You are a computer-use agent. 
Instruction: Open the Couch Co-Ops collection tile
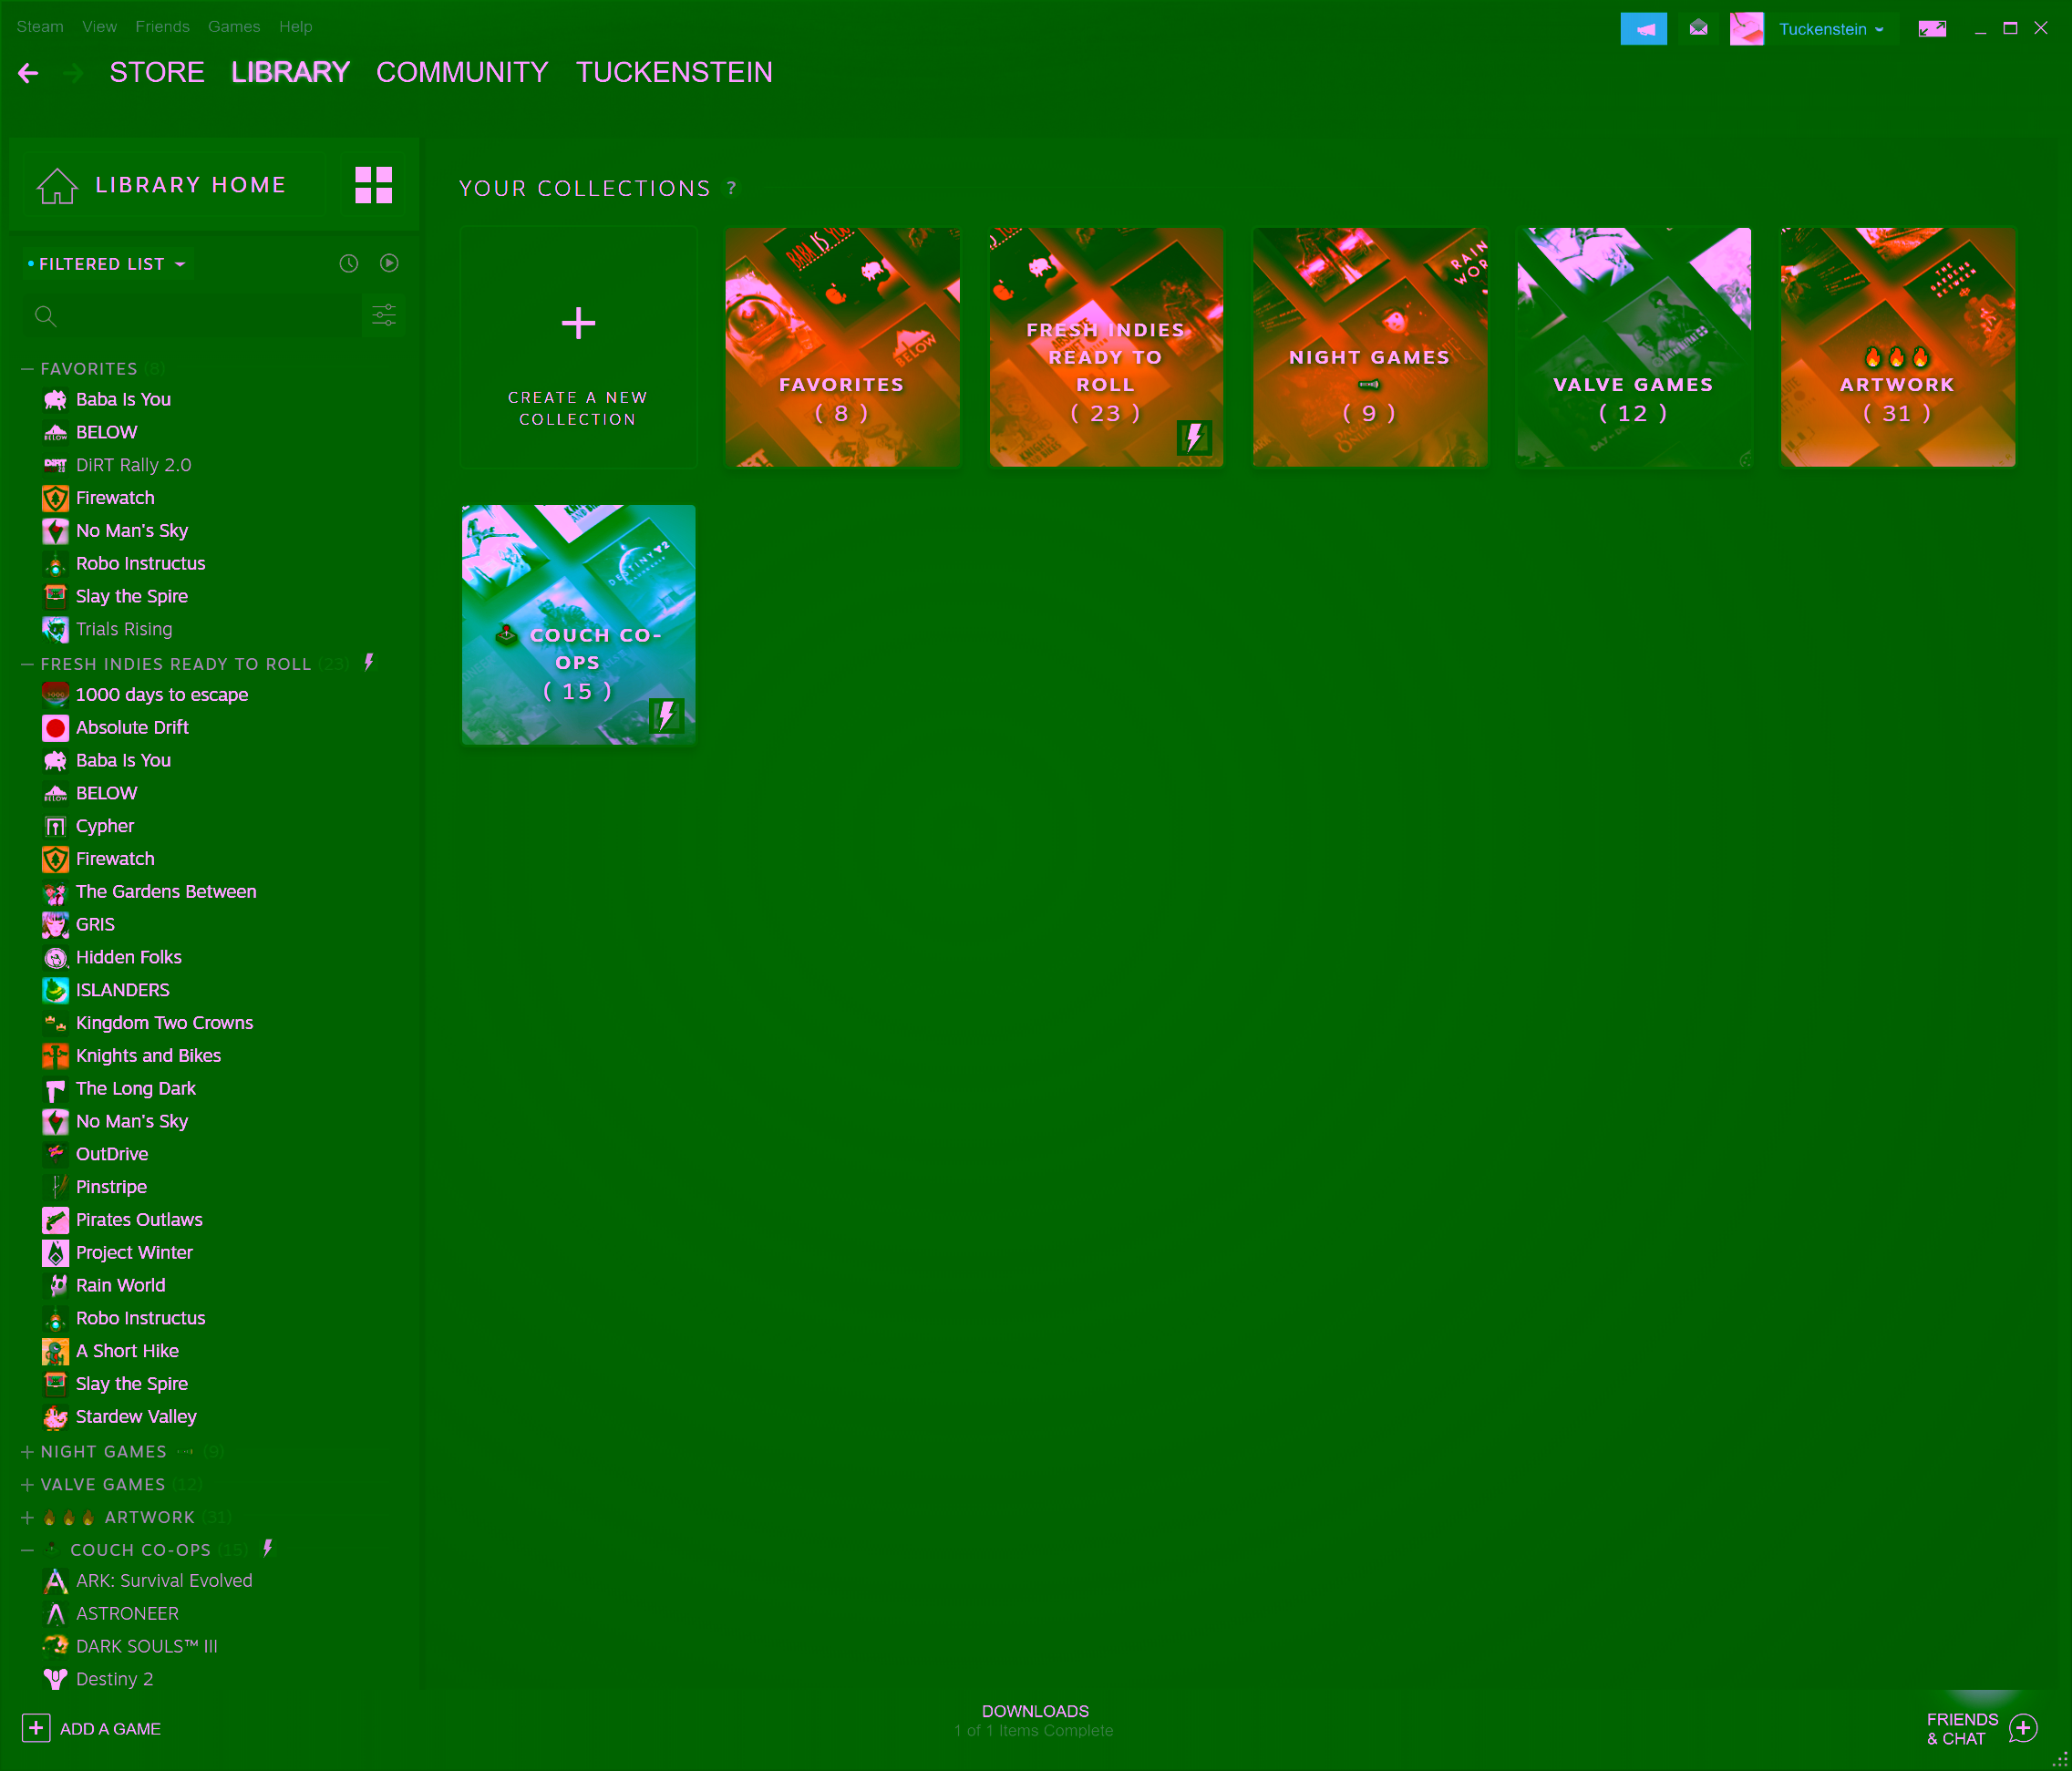tap(578, 625)
